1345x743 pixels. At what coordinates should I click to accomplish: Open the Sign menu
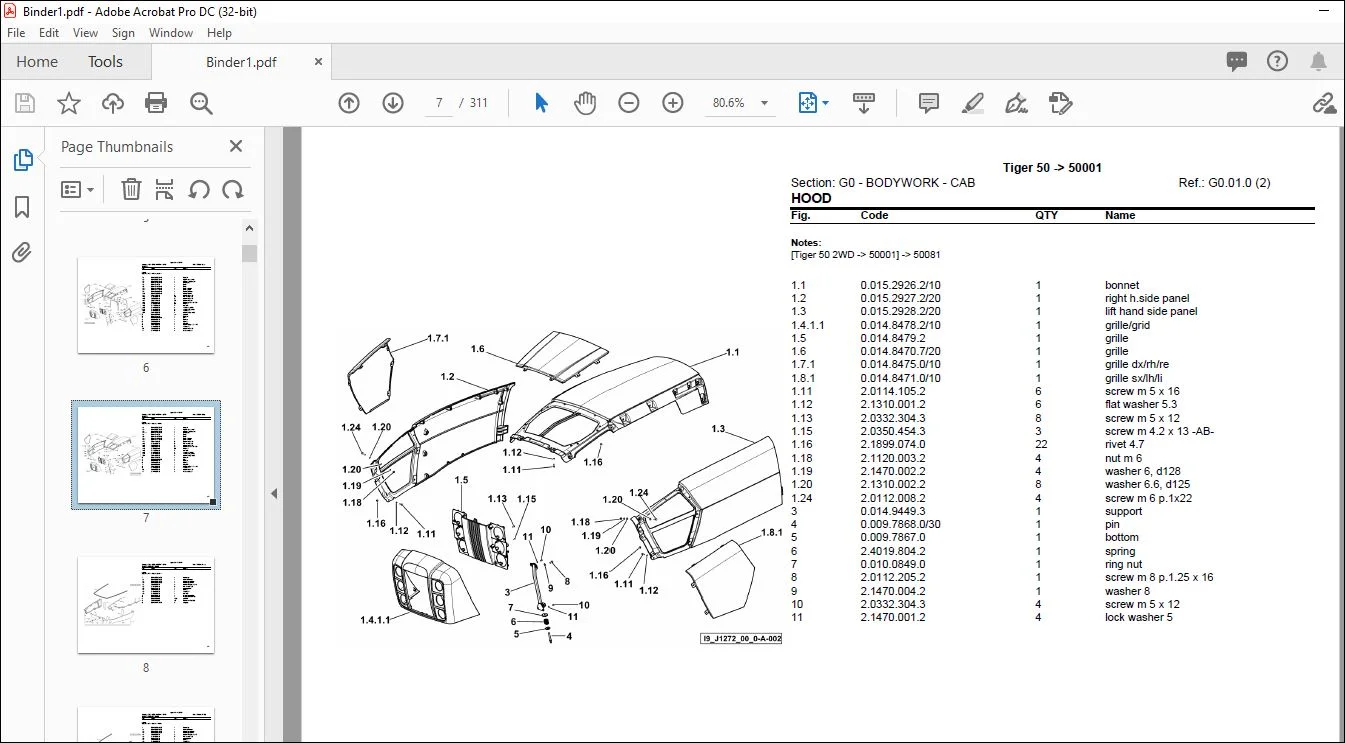[123, 33]
